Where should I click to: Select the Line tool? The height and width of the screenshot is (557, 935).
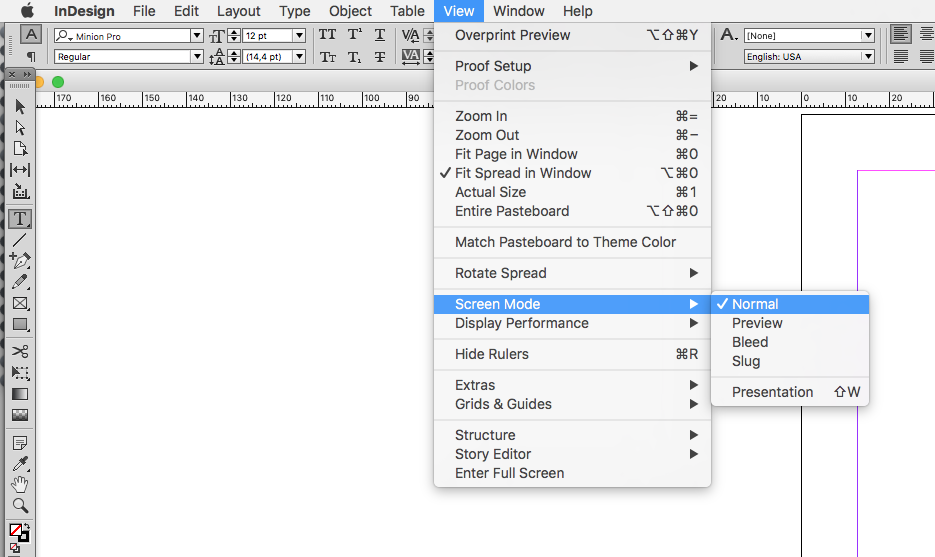(x=20, y=240)
